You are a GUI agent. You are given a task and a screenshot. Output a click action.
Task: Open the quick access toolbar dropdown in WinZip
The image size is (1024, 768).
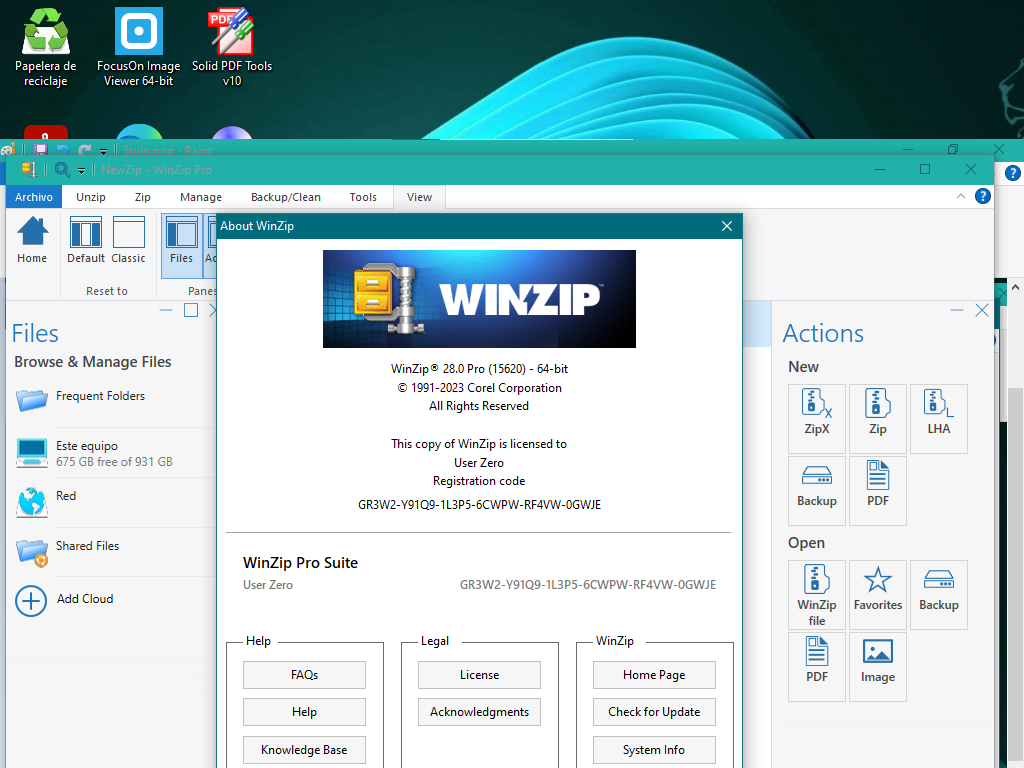point(81,171)
